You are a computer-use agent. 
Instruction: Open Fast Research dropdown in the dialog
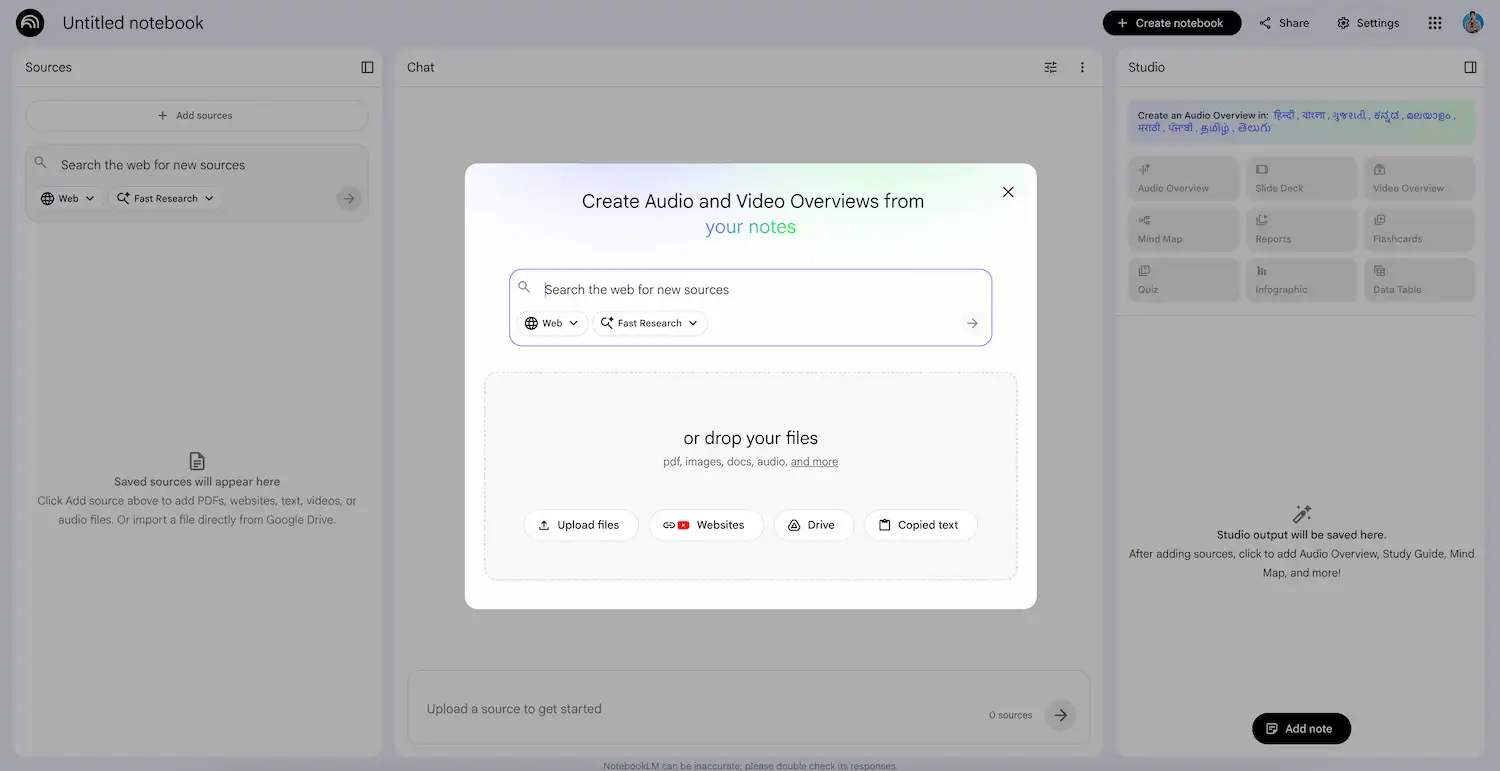[650, 323]
